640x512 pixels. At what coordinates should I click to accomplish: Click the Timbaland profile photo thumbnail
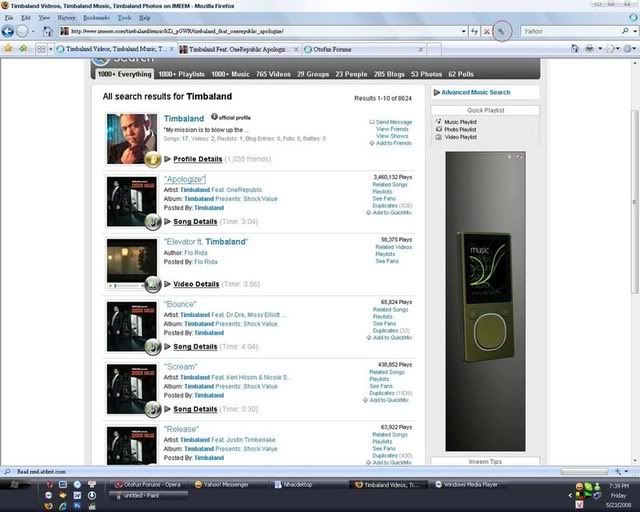(131, 139)
